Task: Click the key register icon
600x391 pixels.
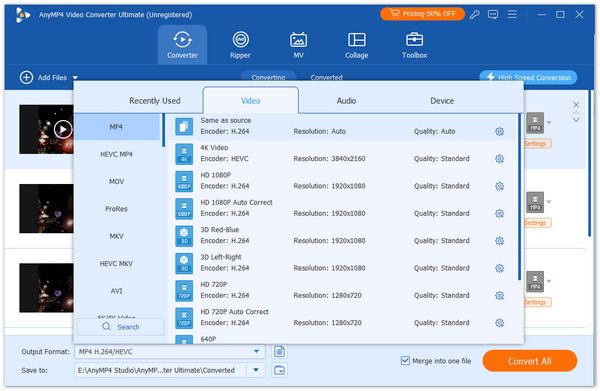Action: [474, 15]
